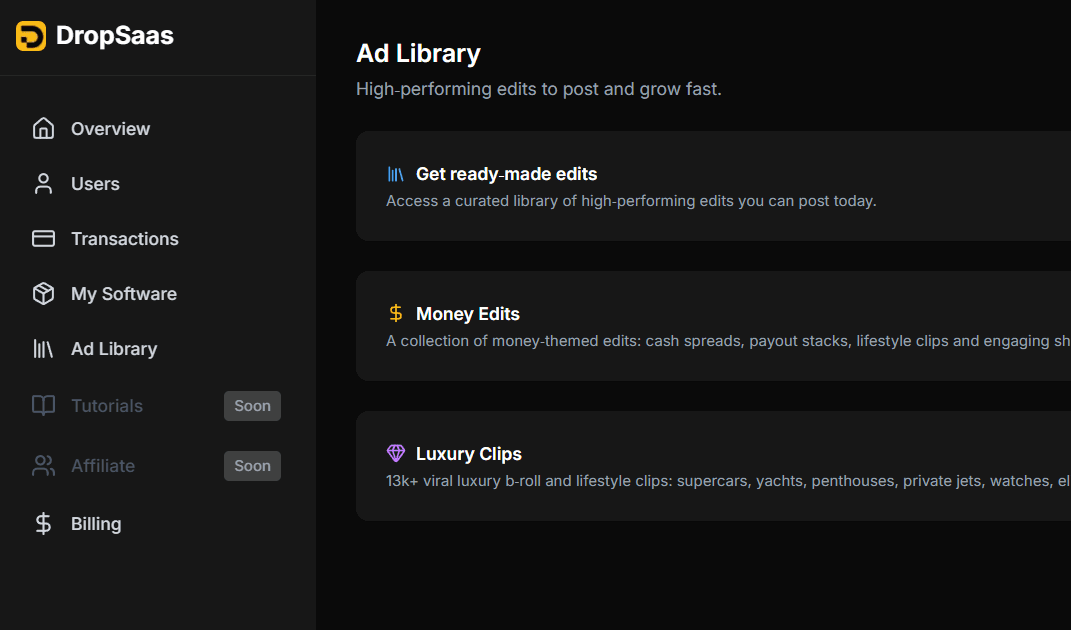Click the Tutorials open book icon
The height and width of the screenshot is (630, 1071).
[x=43, y=406]
